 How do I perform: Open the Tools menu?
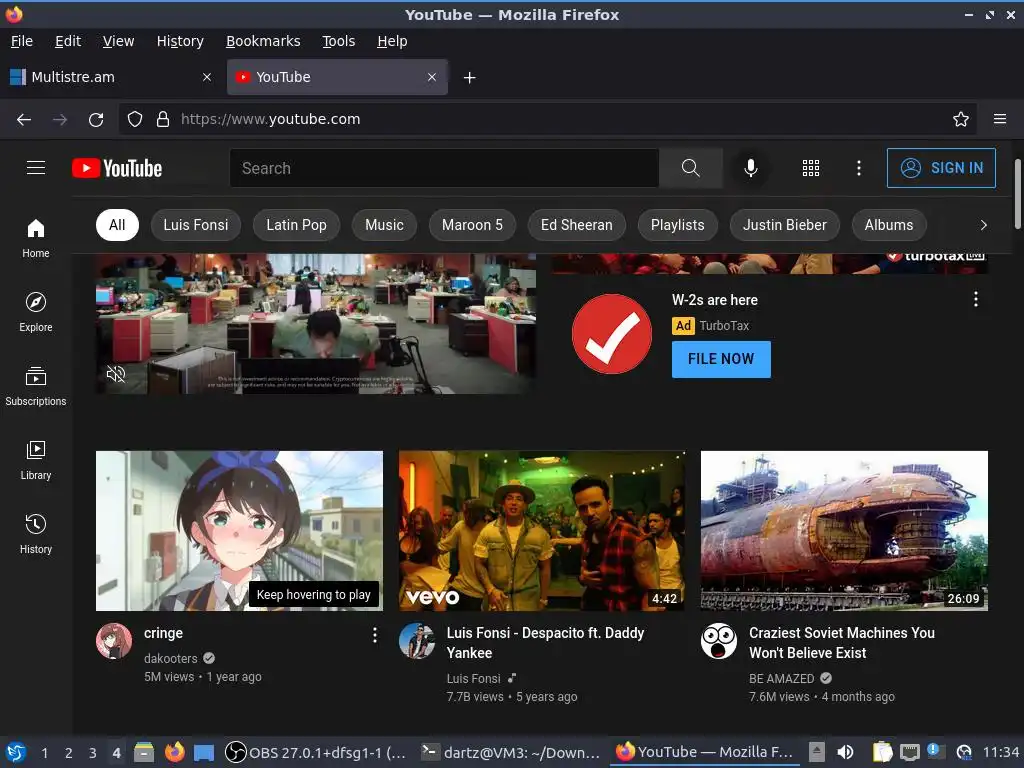339,41
